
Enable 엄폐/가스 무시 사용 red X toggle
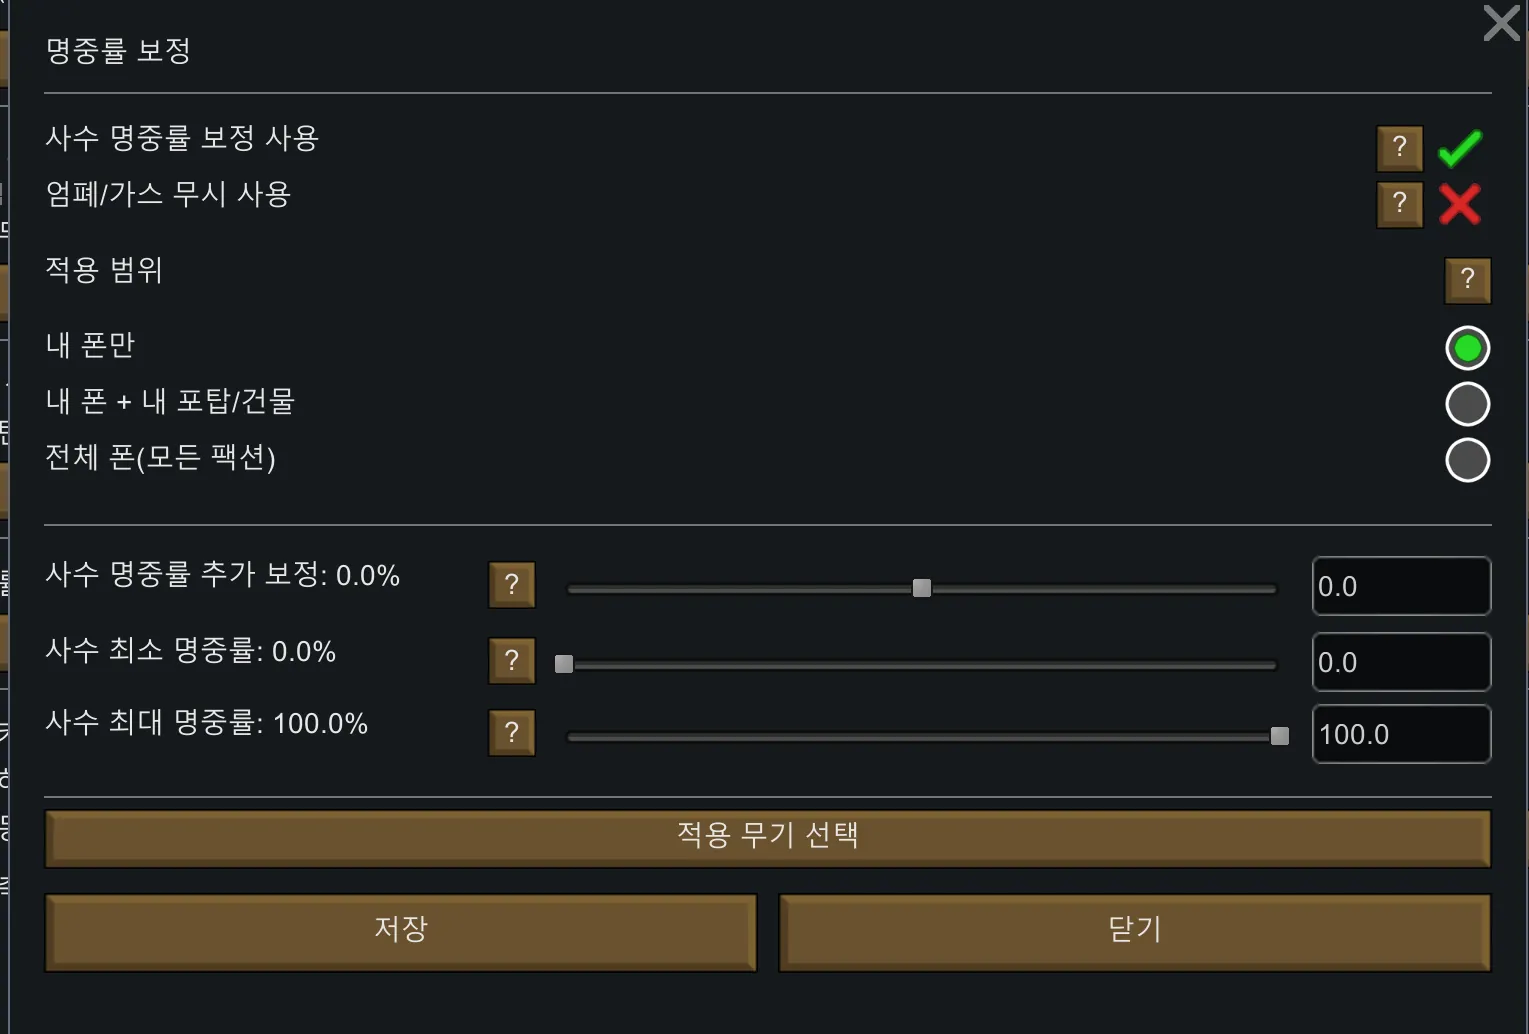pos(1460,204)
